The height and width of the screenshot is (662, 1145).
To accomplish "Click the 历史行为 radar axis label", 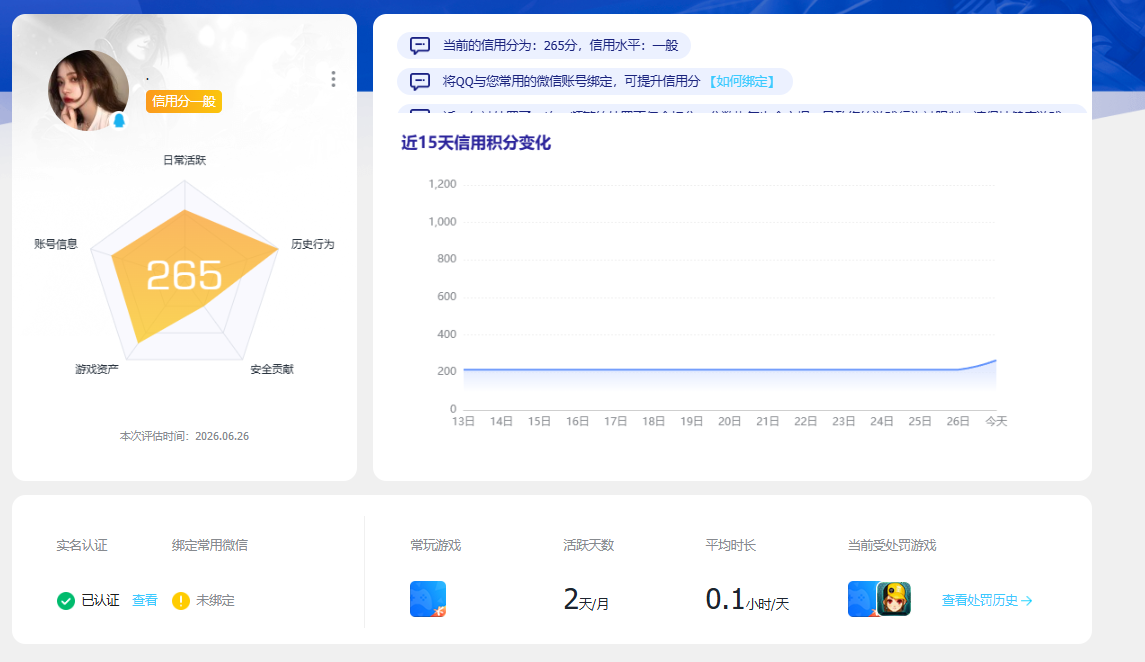I will click(313, 244).
